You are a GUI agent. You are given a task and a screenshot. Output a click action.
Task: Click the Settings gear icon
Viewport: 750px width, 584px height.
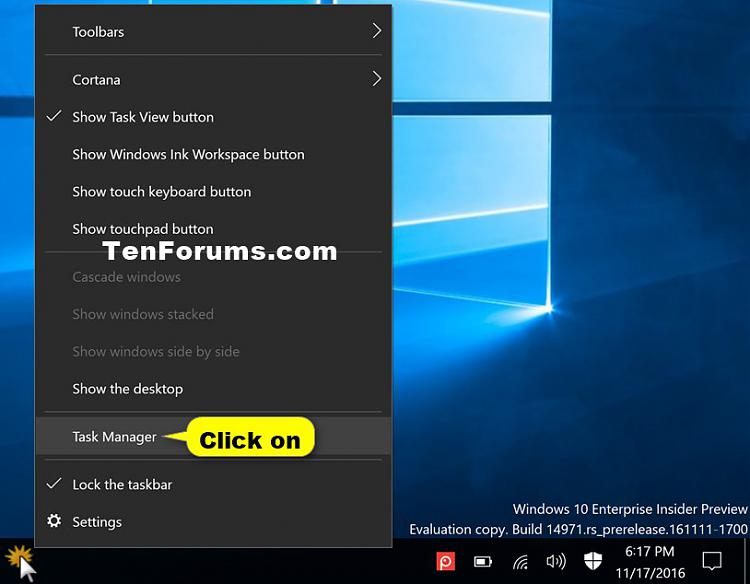point(54,521)
